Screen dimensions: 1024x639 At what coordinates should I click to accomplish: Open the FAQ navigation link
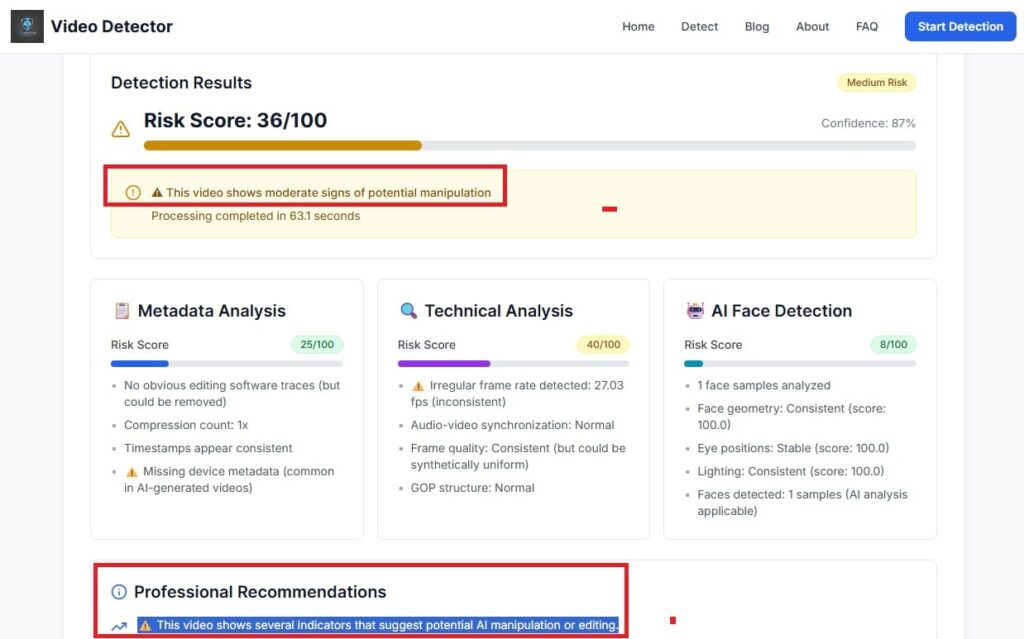867,27
